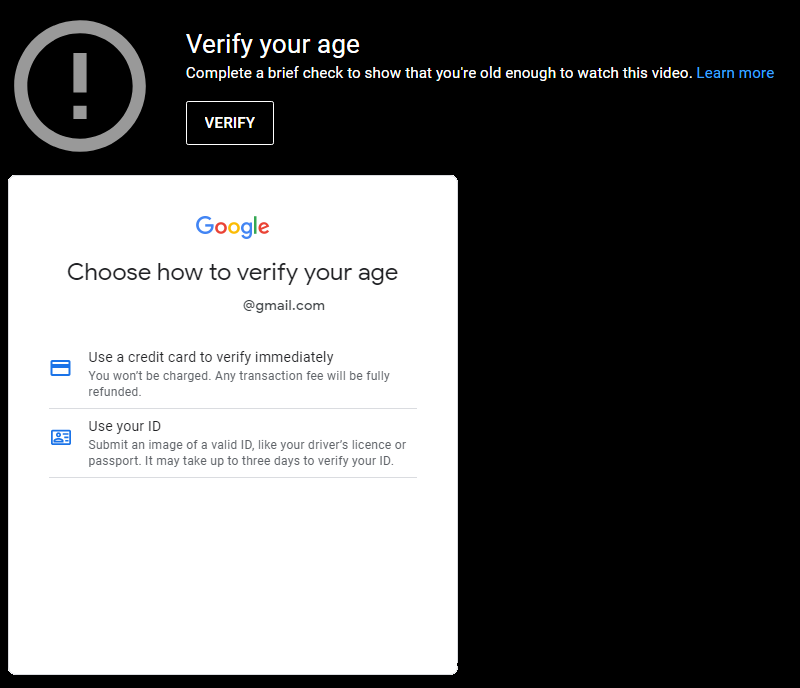Click the word 'refunded.' in the card description

115,392
